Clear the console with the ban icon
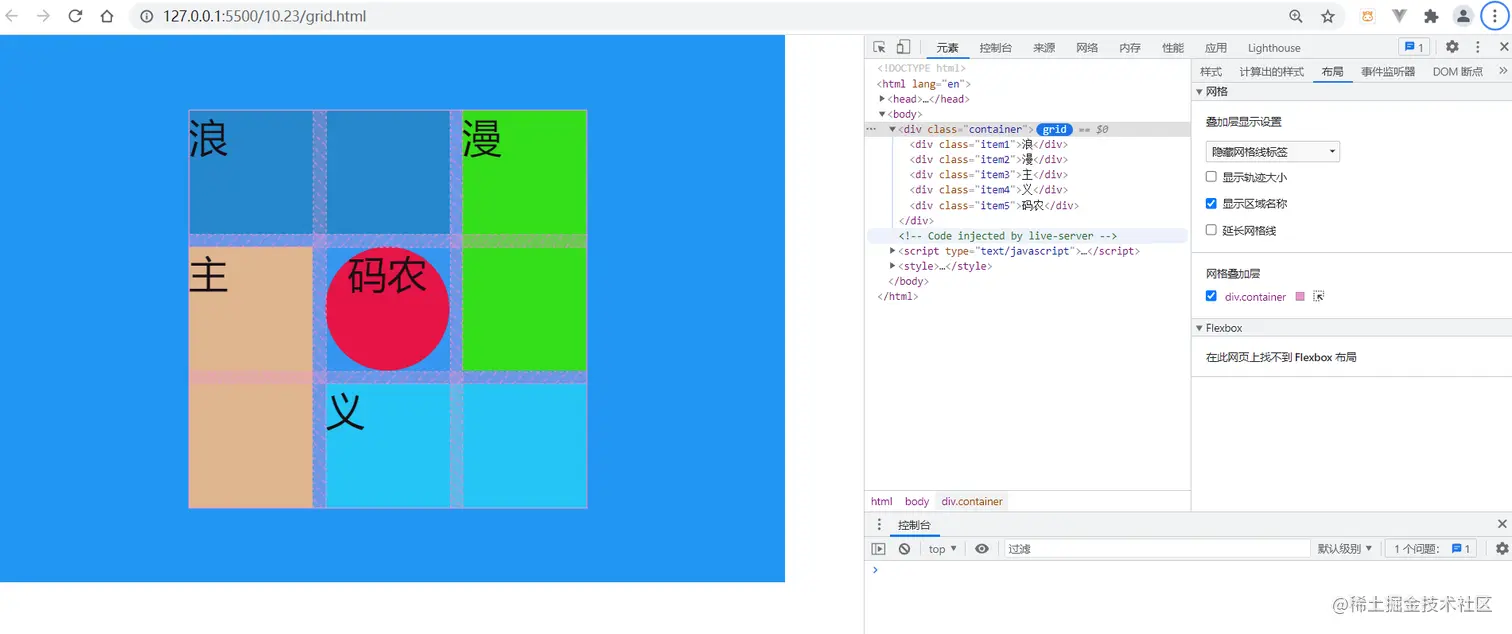 [904, 549]
